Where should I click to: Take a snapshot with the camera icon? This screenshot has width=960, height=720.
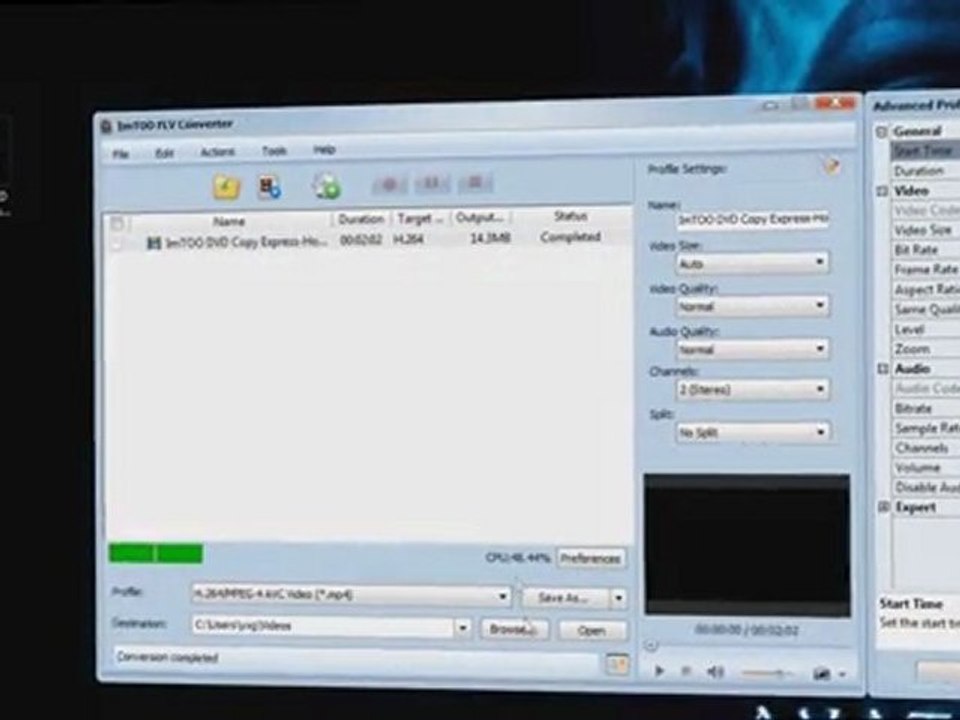pyautogui.click(x=822, y=674)
